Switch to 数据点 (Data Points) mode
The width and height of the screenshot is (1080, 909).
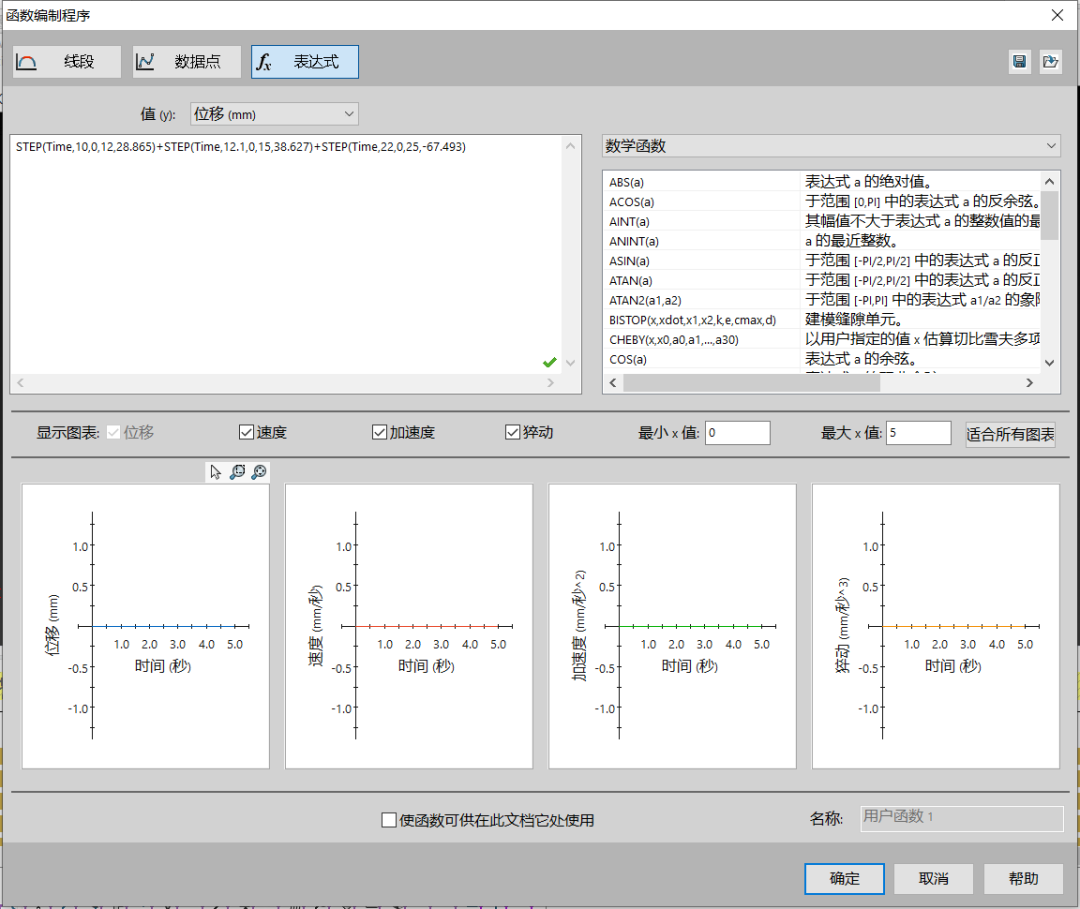(187, 62)
